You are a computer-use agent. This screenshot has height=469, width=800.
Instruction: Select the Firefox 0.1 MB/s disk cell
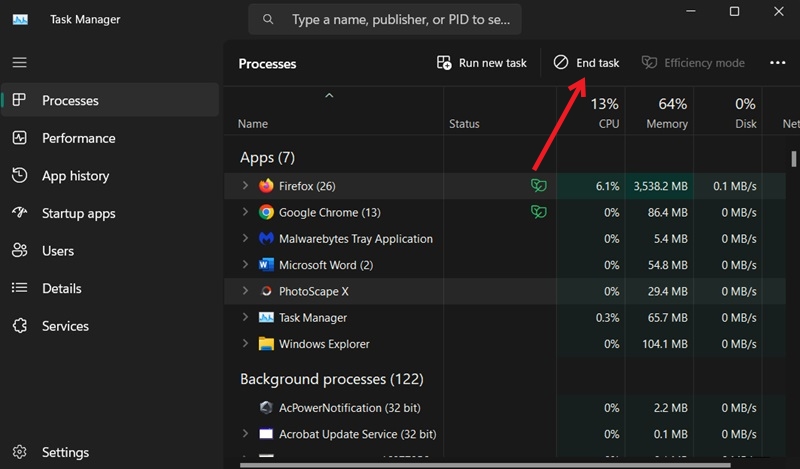coord(728,186)
